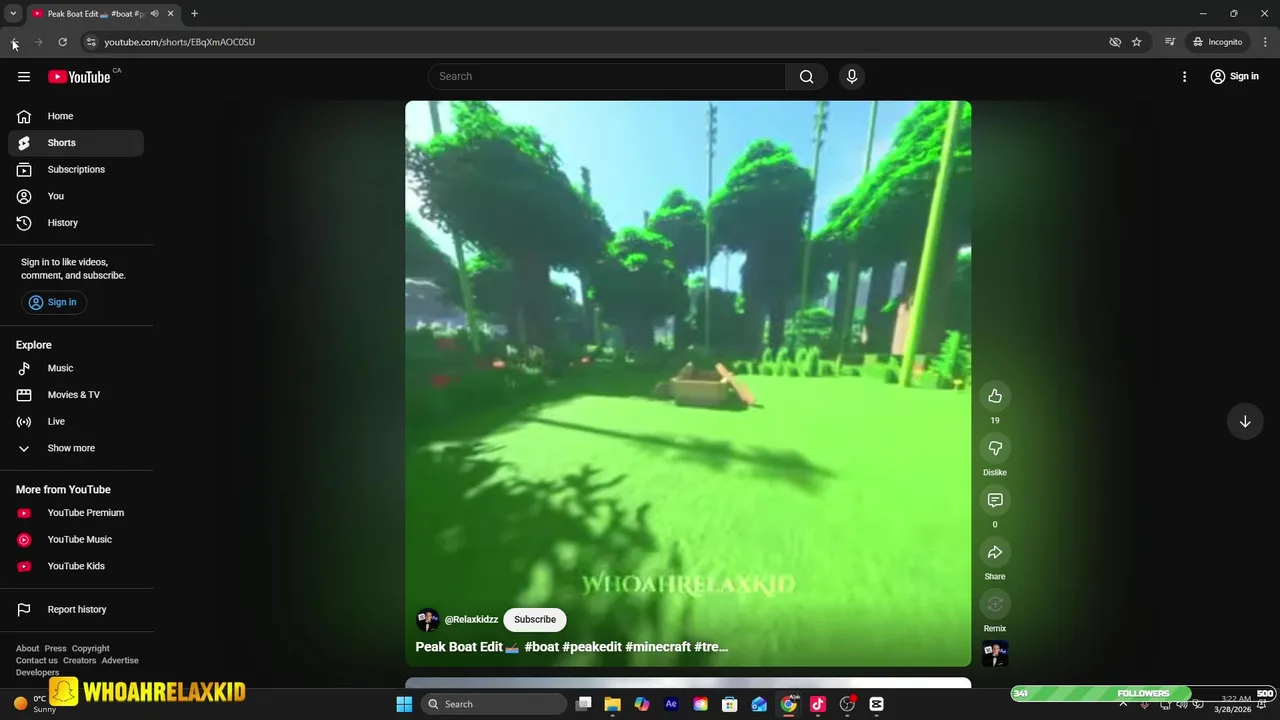Open Music under Explore
The image size is (1280, 720).
(x=76, y=368)
